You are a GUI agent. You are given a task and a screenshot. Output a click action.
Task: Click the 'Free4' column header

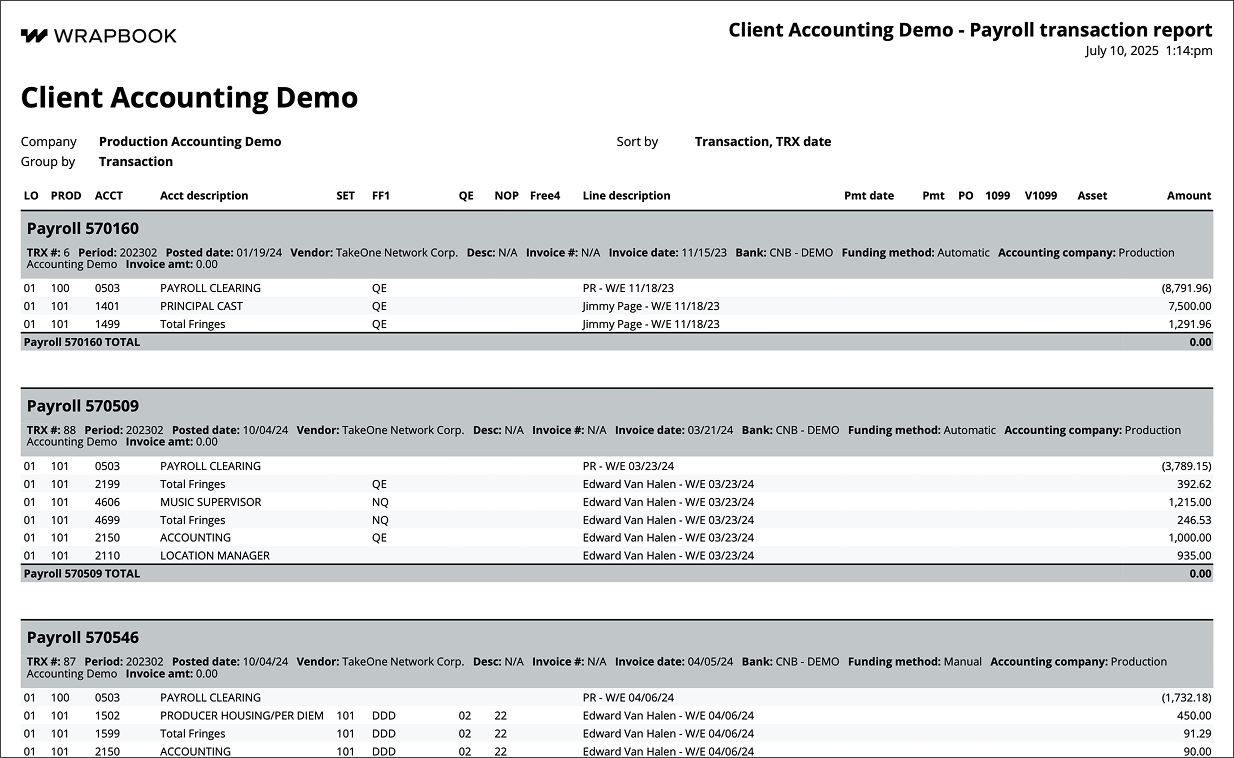(x=545, y=196)
